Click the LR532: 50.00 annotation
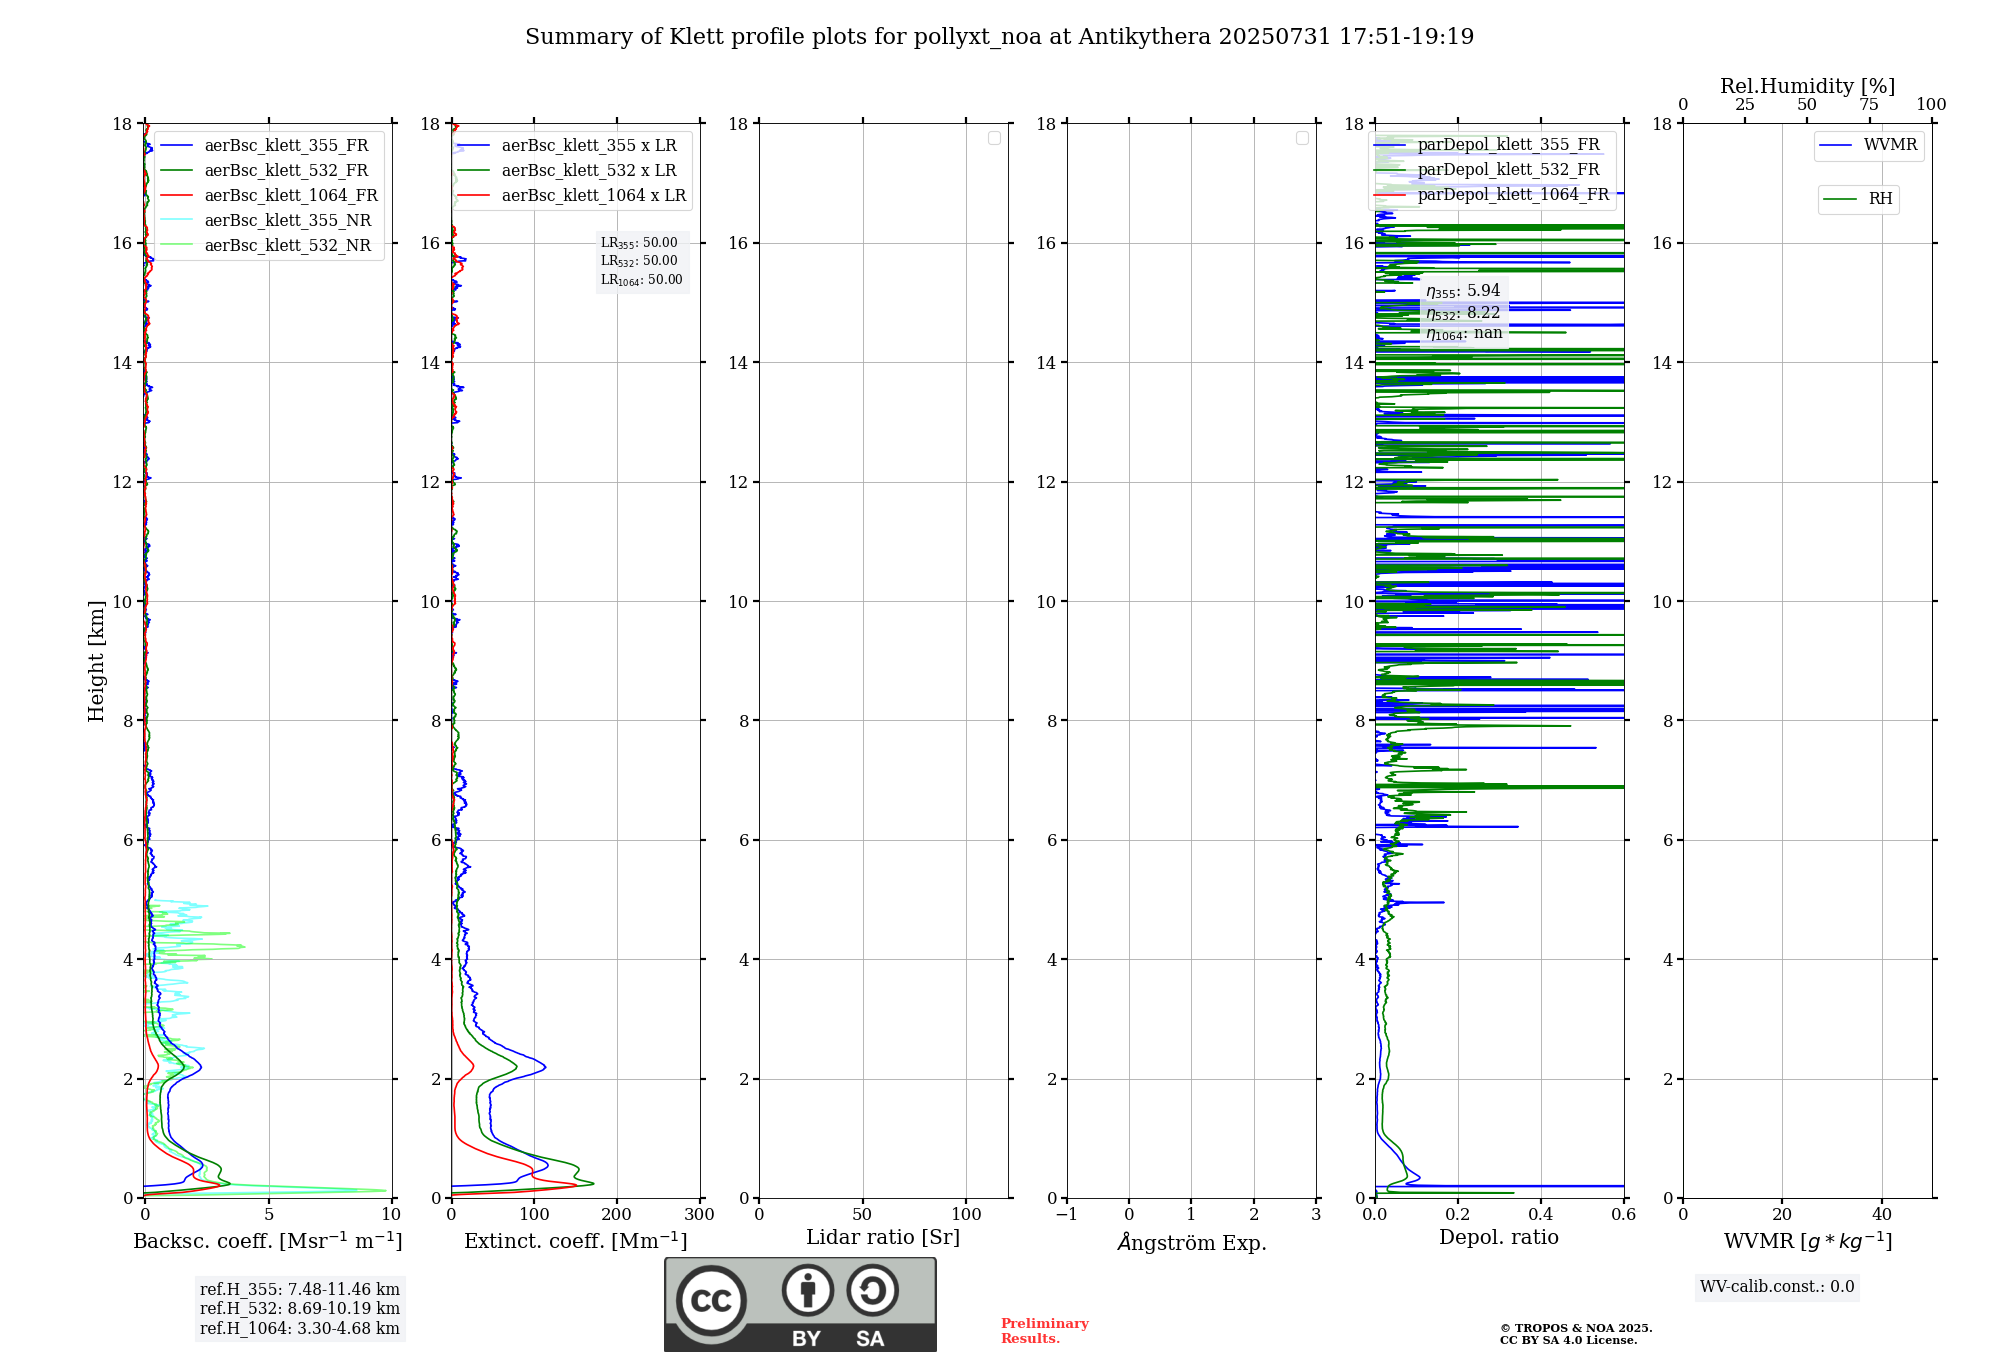 [x=639, y=261]
